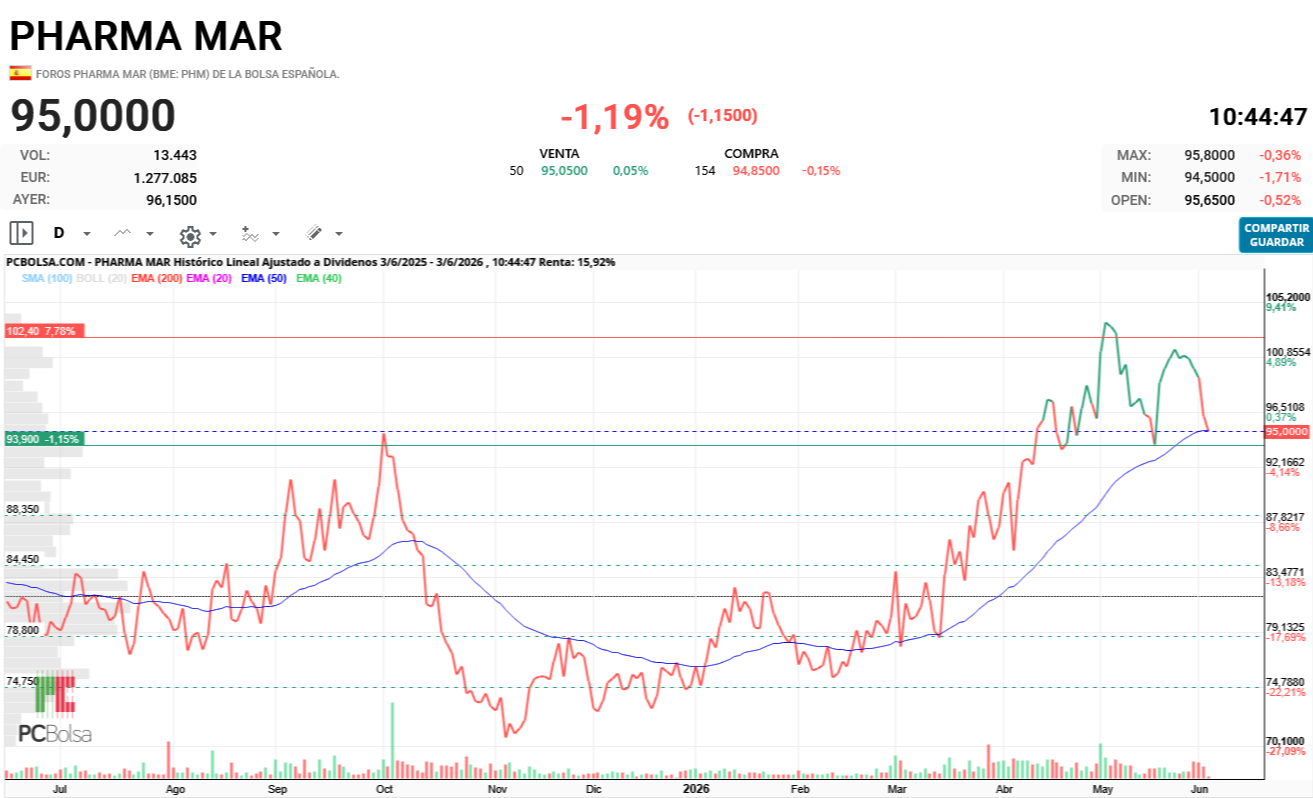Image resolution: width=1313 pixels, height=798 pixels.
Task: Click the Jun label on time axis
Action: point(1202,789)
